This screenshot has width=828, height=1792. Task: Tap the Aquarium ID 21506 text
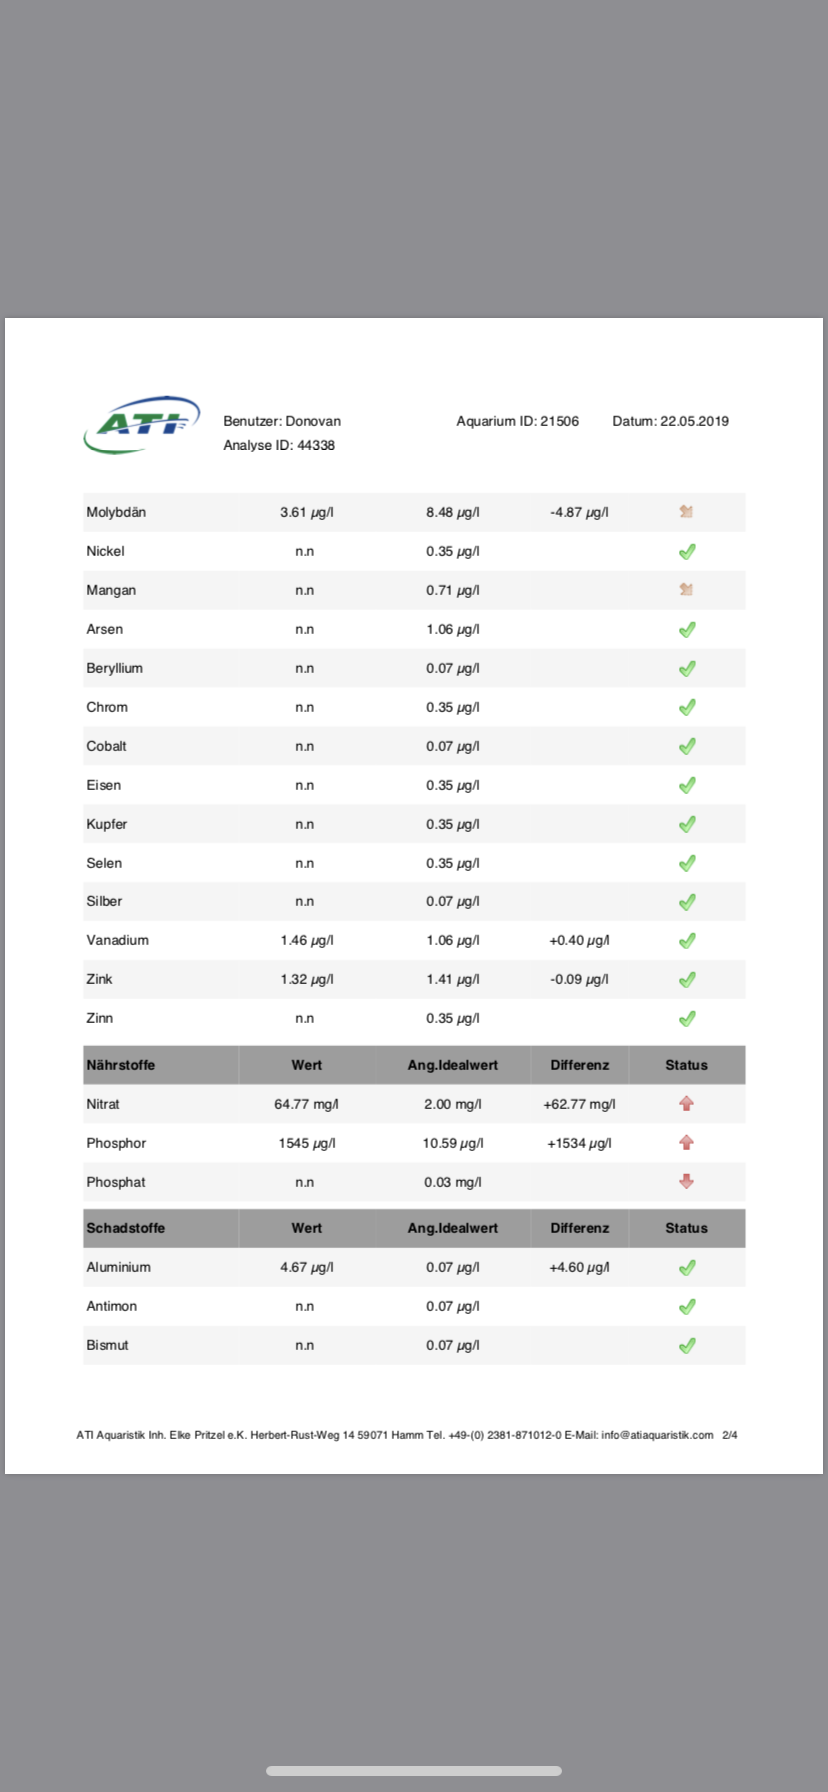pos(517,421)
